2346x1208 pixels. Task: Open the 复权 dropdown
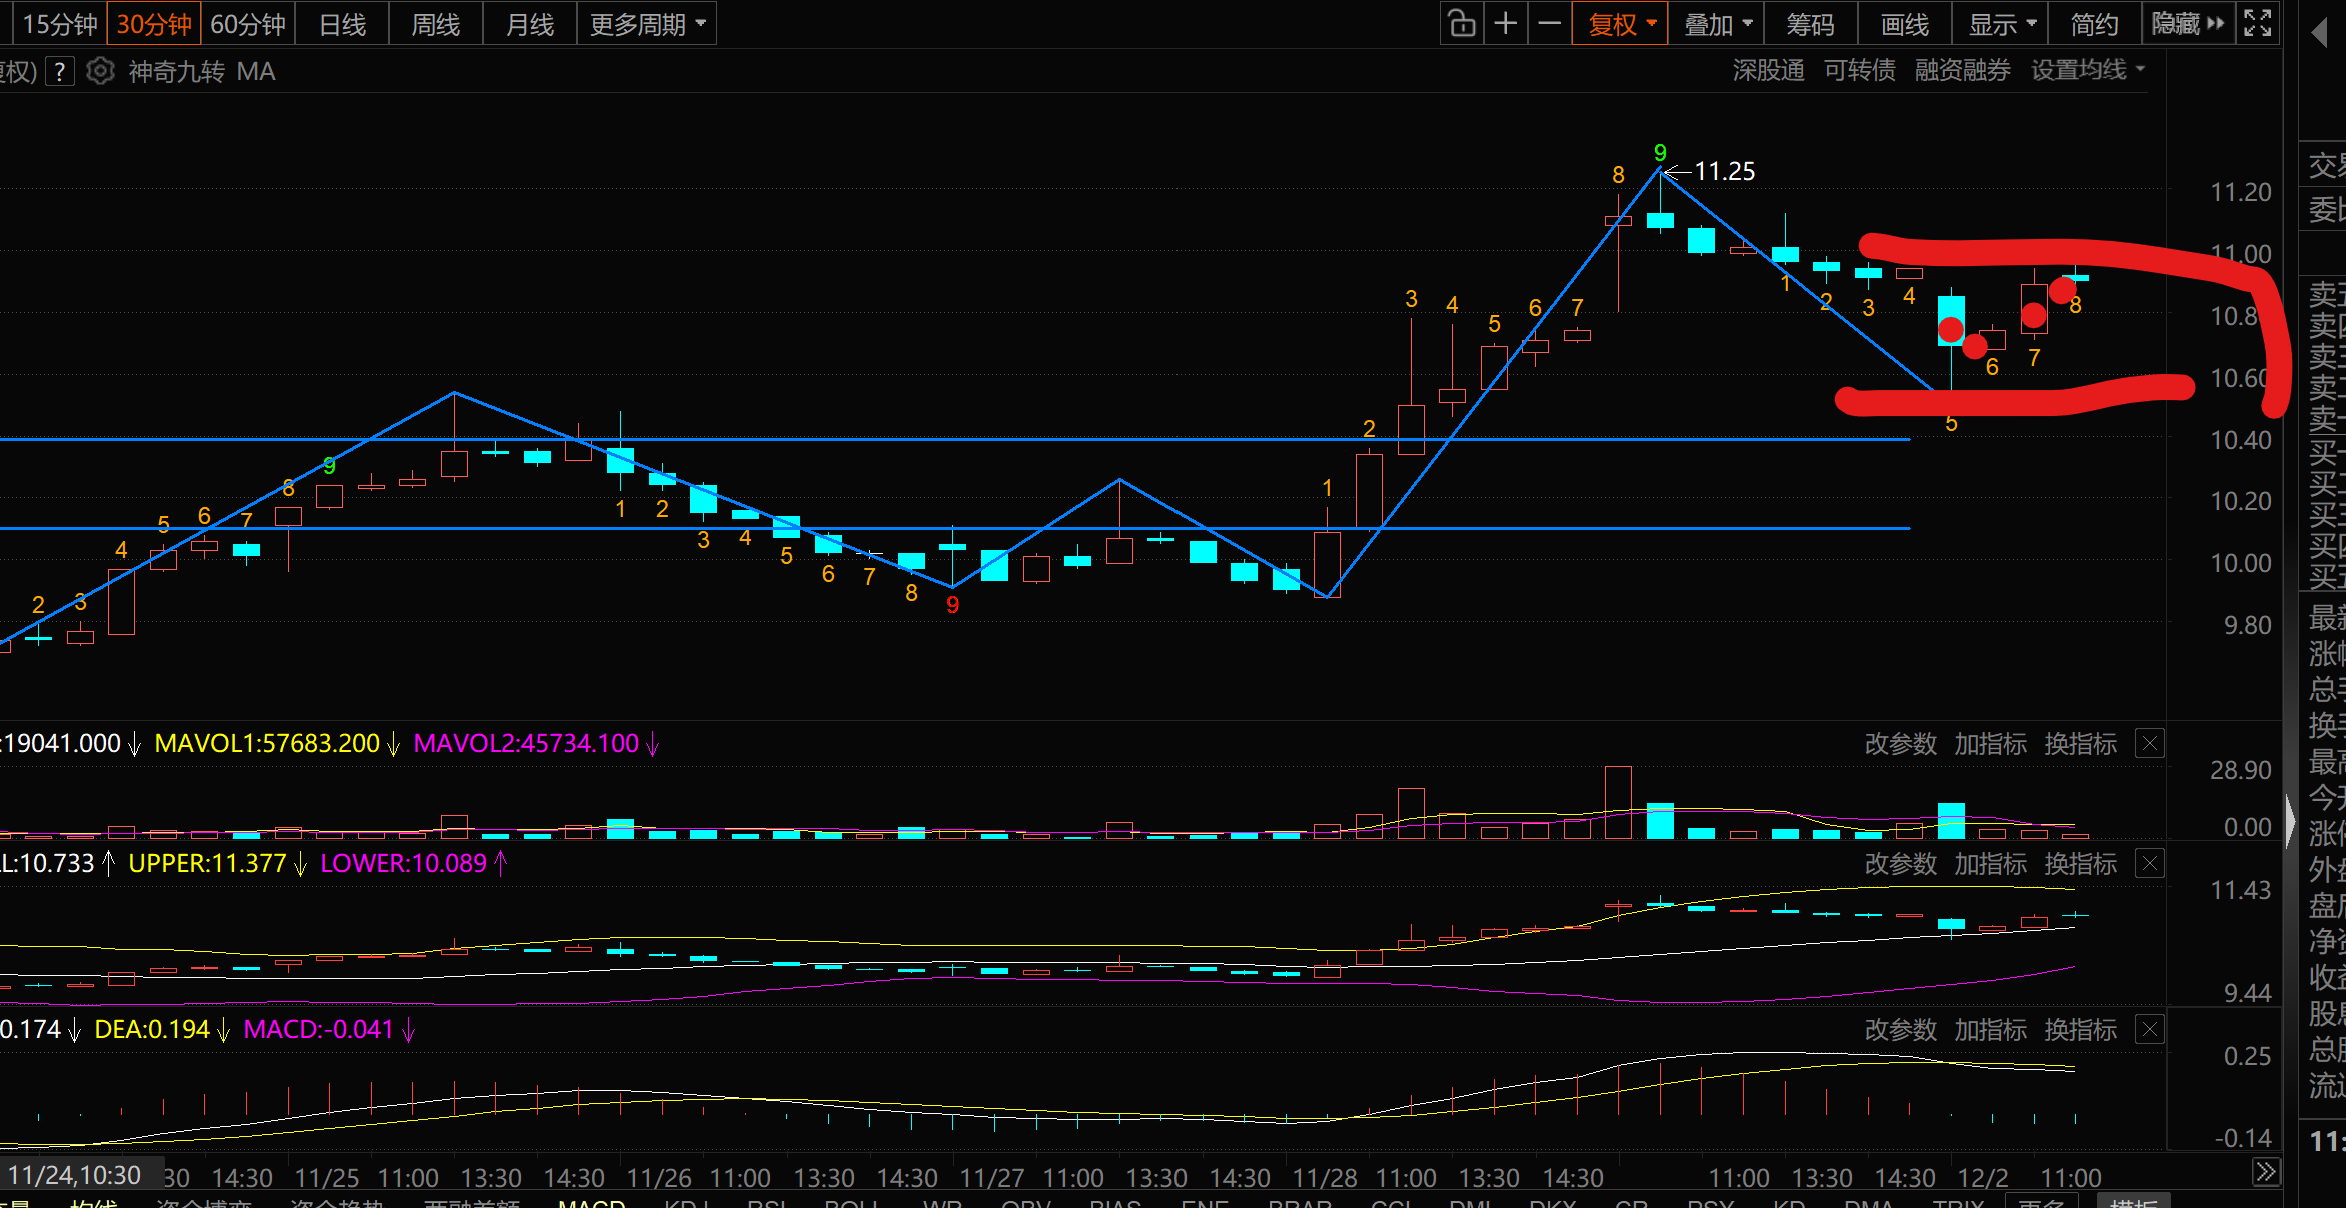(x=1621, y=24)
